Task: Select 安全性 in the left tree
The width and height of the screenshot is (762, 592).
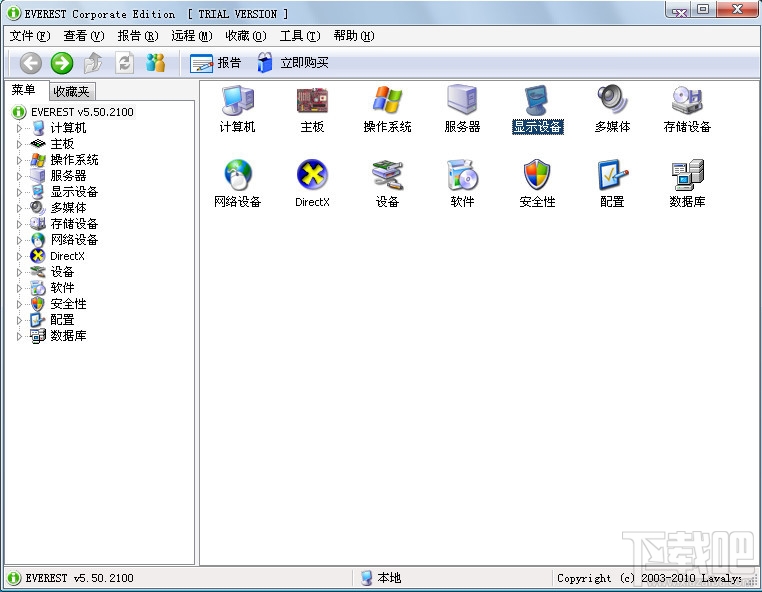Action: 69,305
